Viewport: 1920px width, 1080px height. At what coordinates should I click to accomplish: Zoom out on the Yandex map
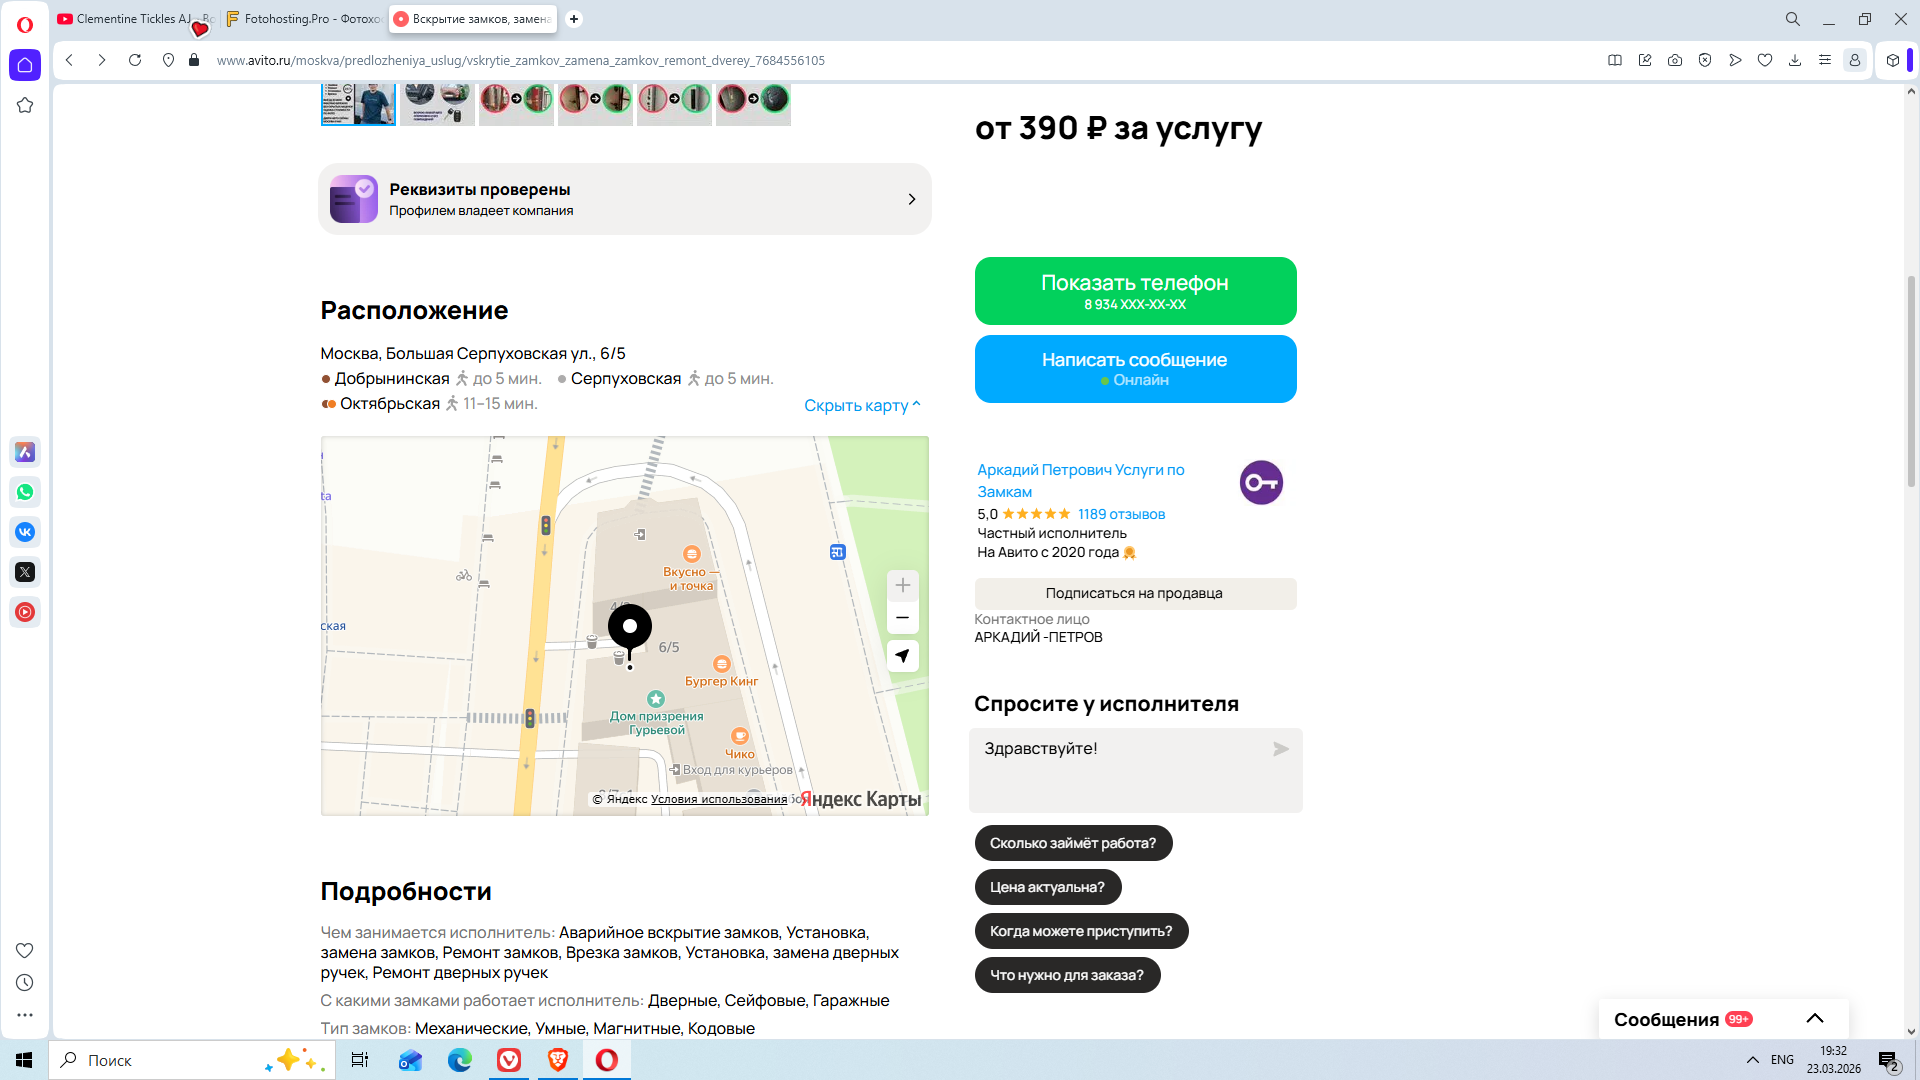[902, 618]
